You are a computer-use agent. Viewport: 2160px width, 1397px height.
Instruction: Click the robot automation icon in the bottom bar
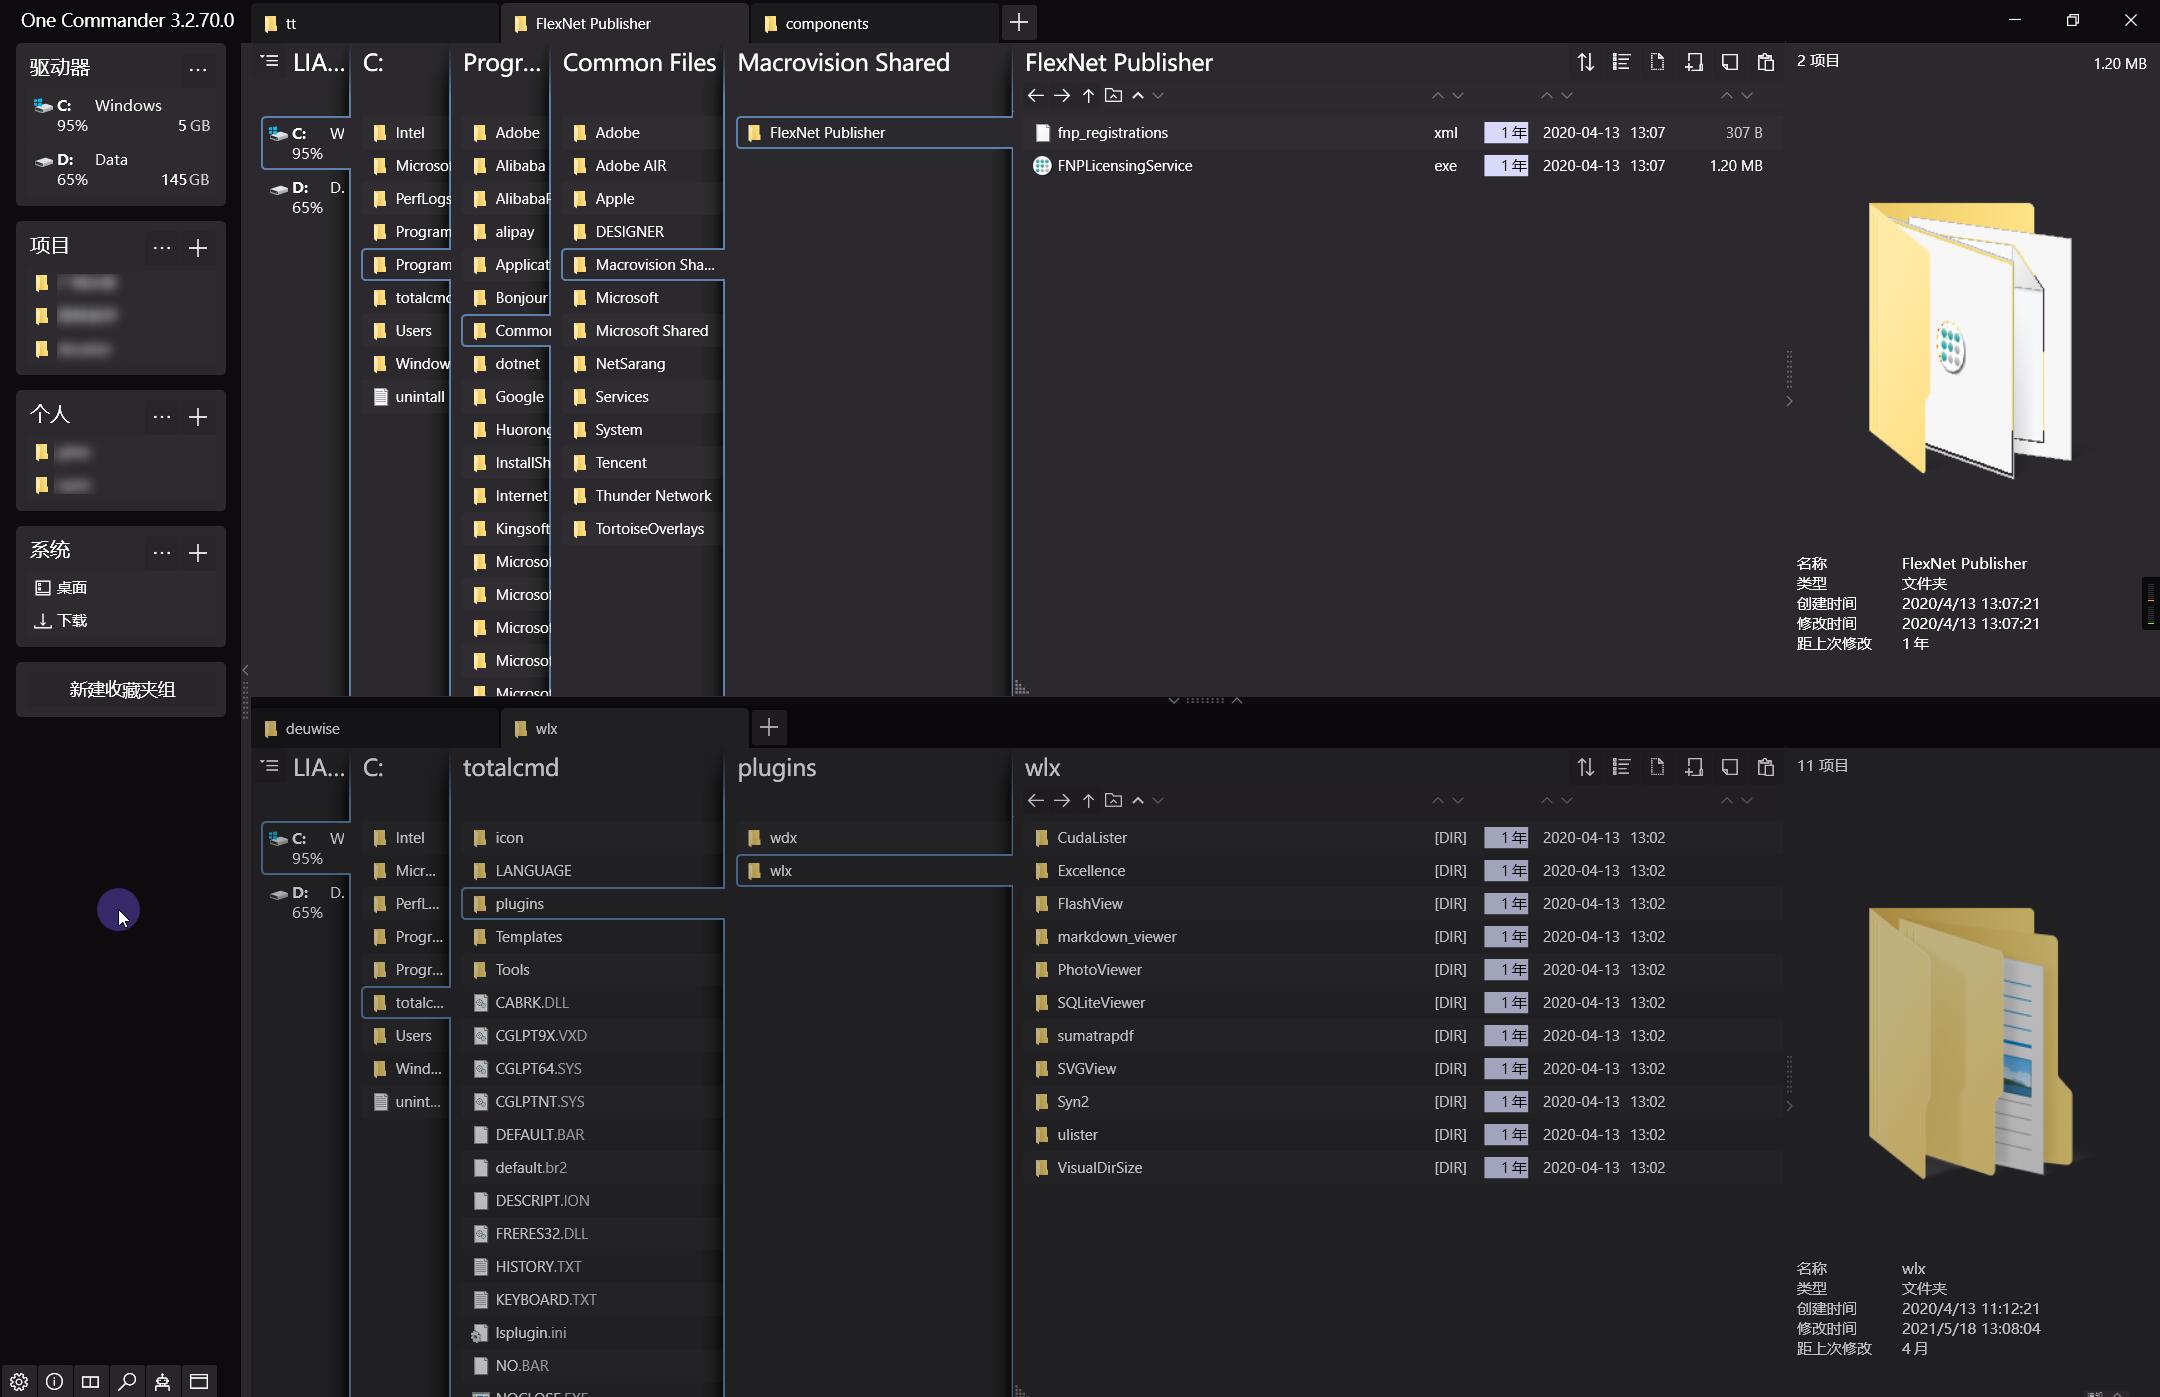163,1381
